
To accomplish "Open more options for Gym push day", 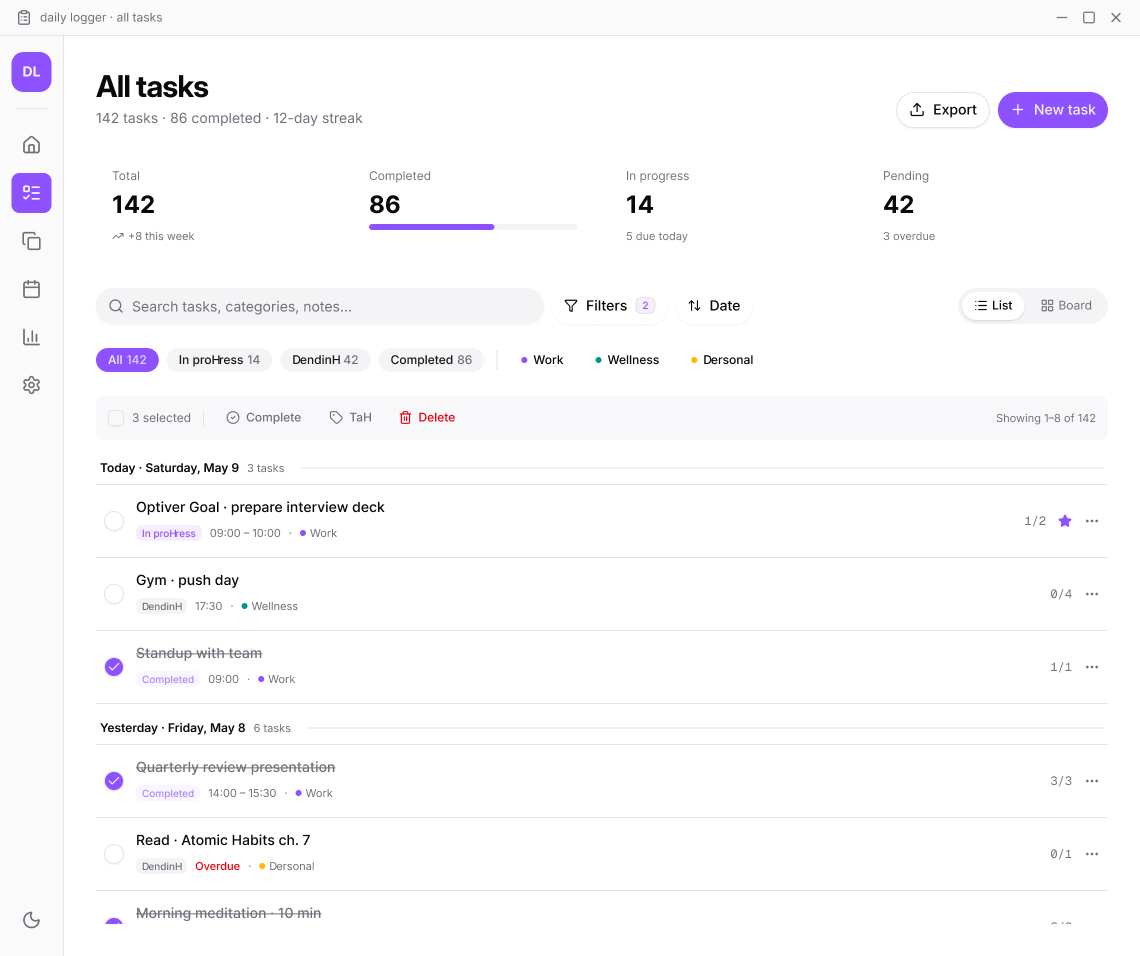I will tap(1092, 594).
